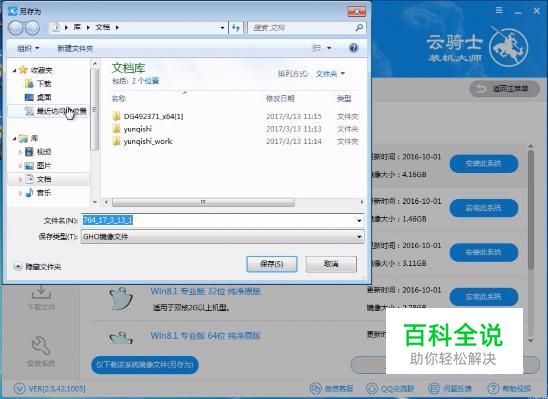Click 安装此系统 for the 3.11GB image
548x399 pixels.
[x=484, y=252]
